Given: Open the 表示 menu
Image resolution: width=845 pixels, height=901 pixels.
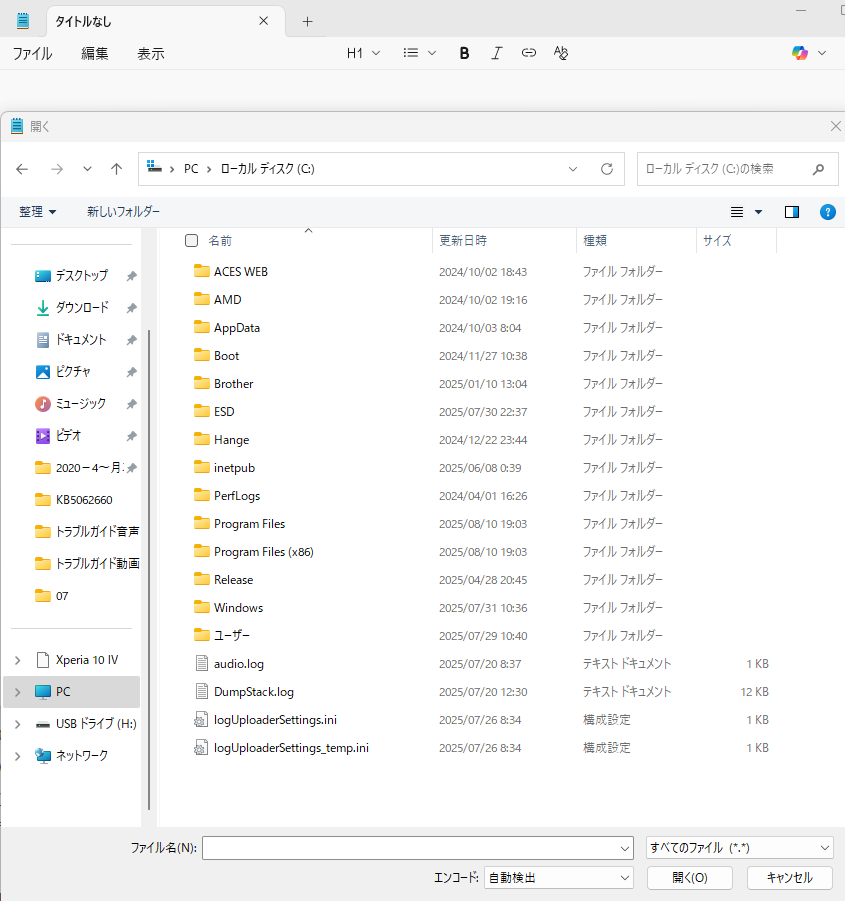Looking at the screenshot, I should [x=151, y=54].
